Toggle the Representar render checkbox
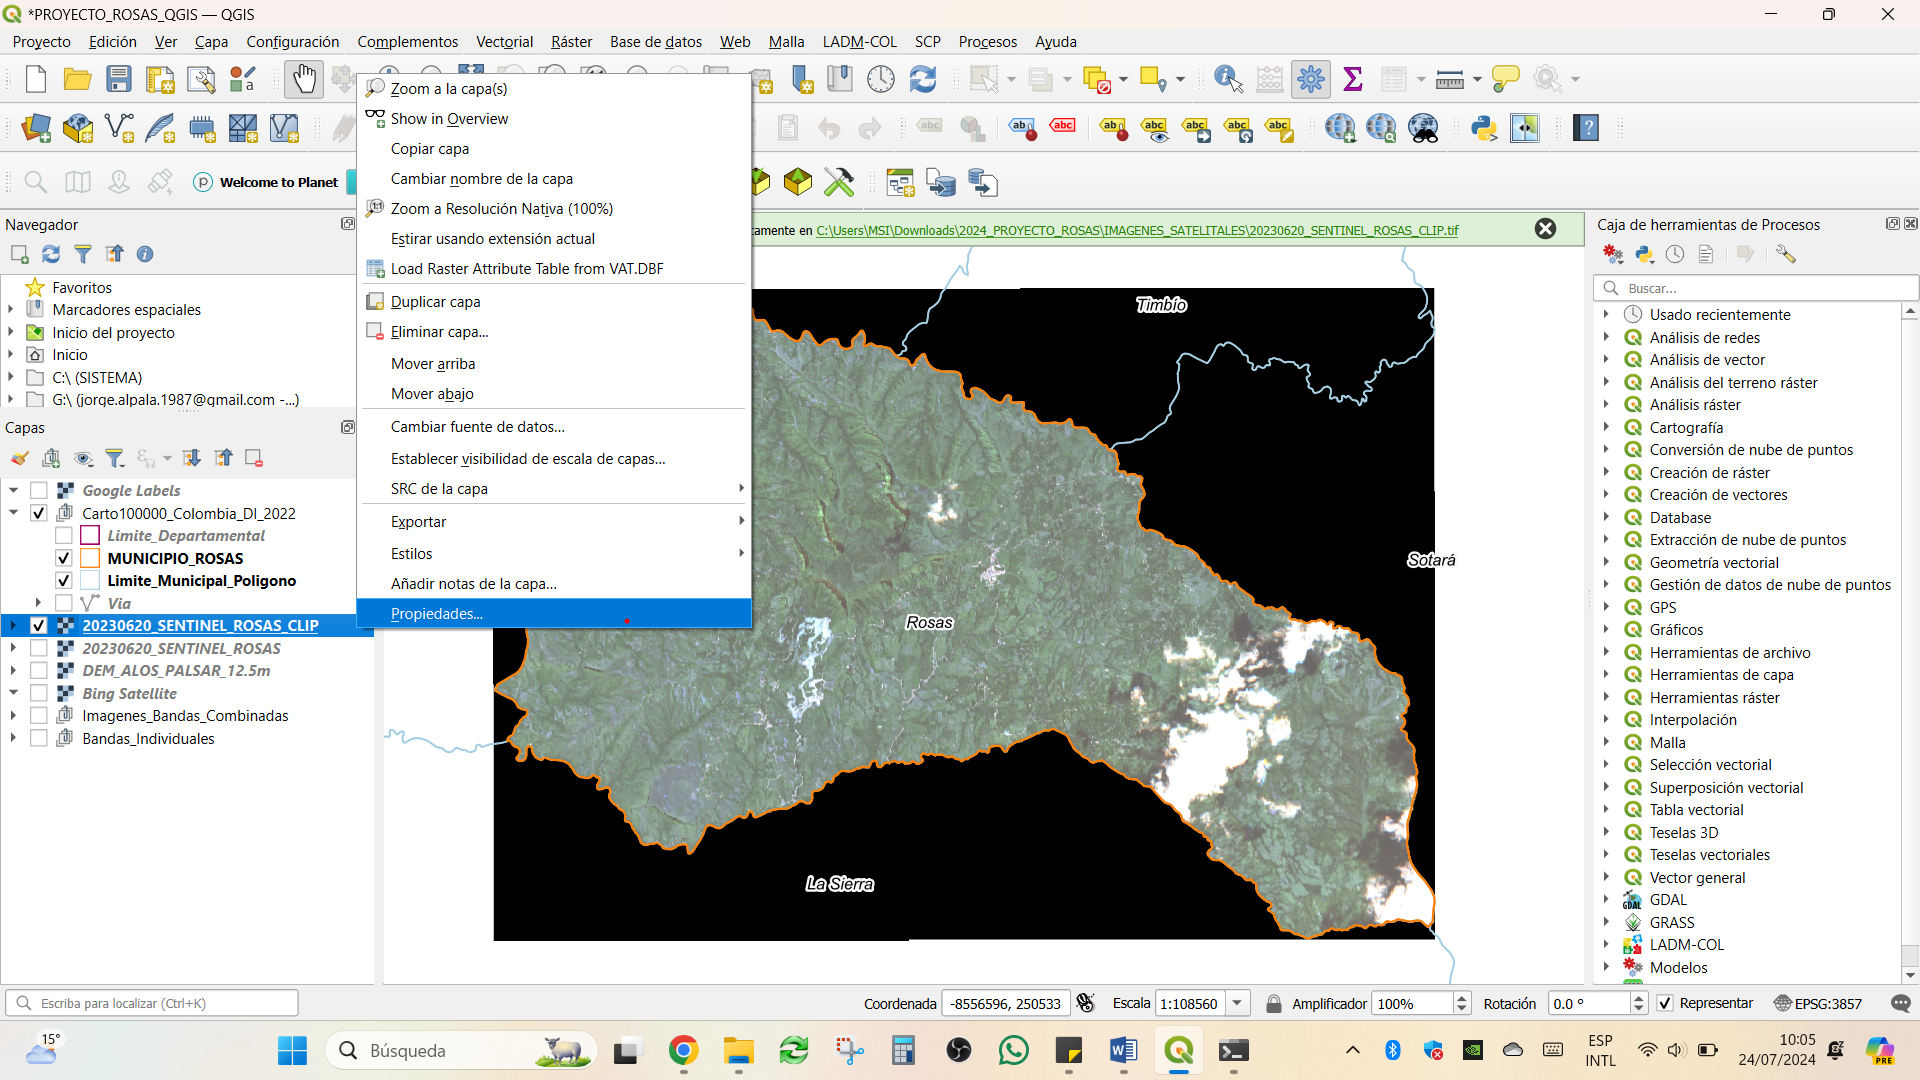The image size is (1920, 1080). tap(1665, 1003)
